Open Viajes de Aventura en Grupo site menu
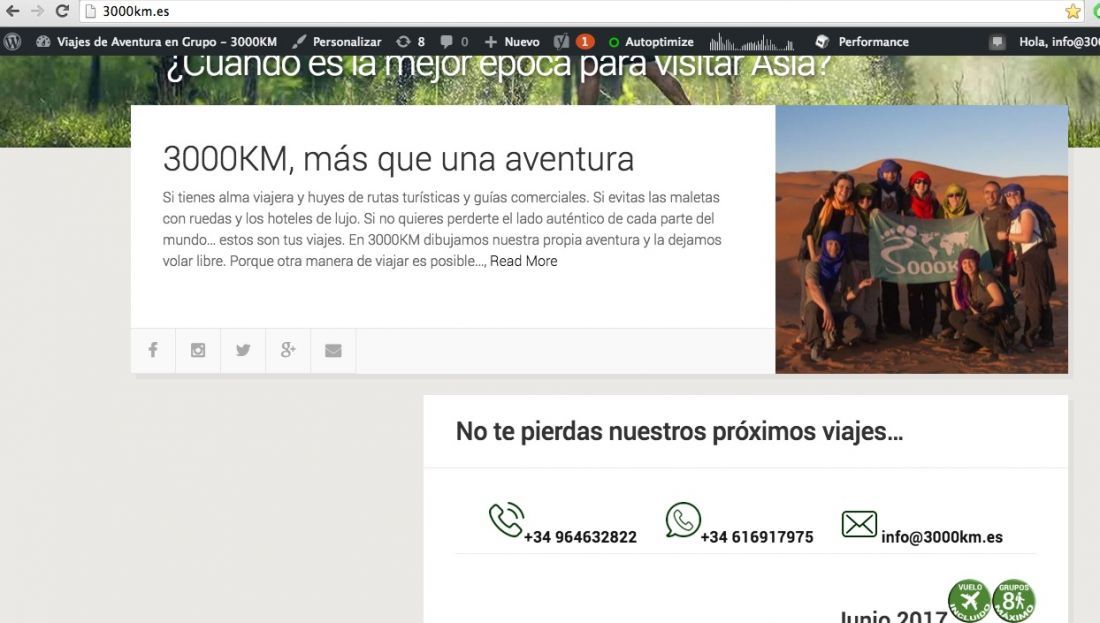Image resolution: width=1100 pixels, height=623 pixels. pos(156,41)
